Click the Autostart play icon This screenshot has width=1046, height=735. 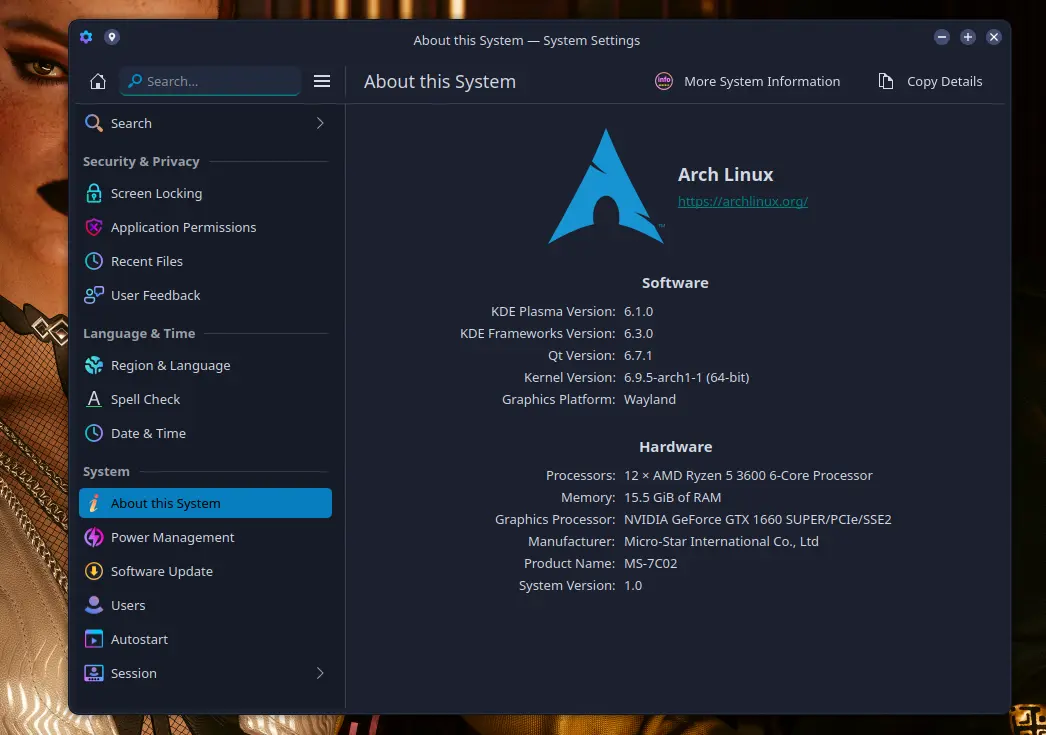coord(94,640)
